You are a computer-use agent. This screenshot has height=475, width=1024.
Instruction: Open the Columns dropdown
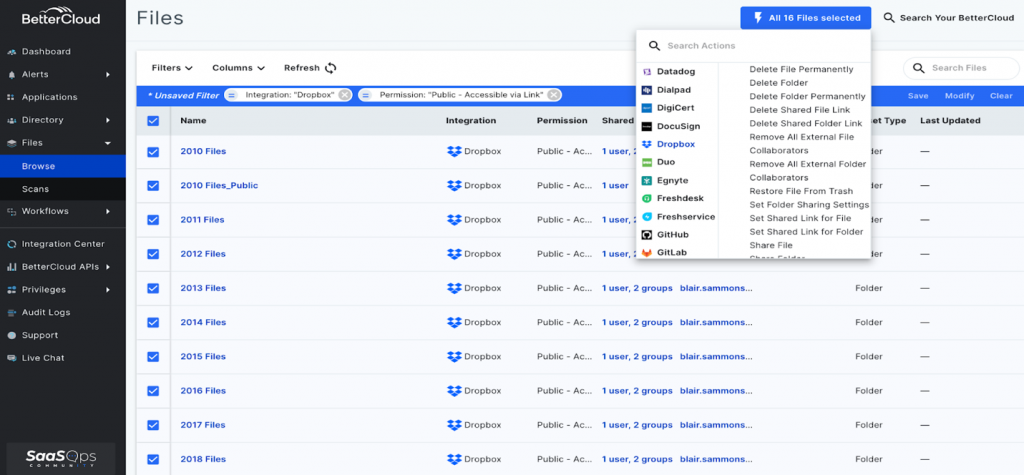238,68
